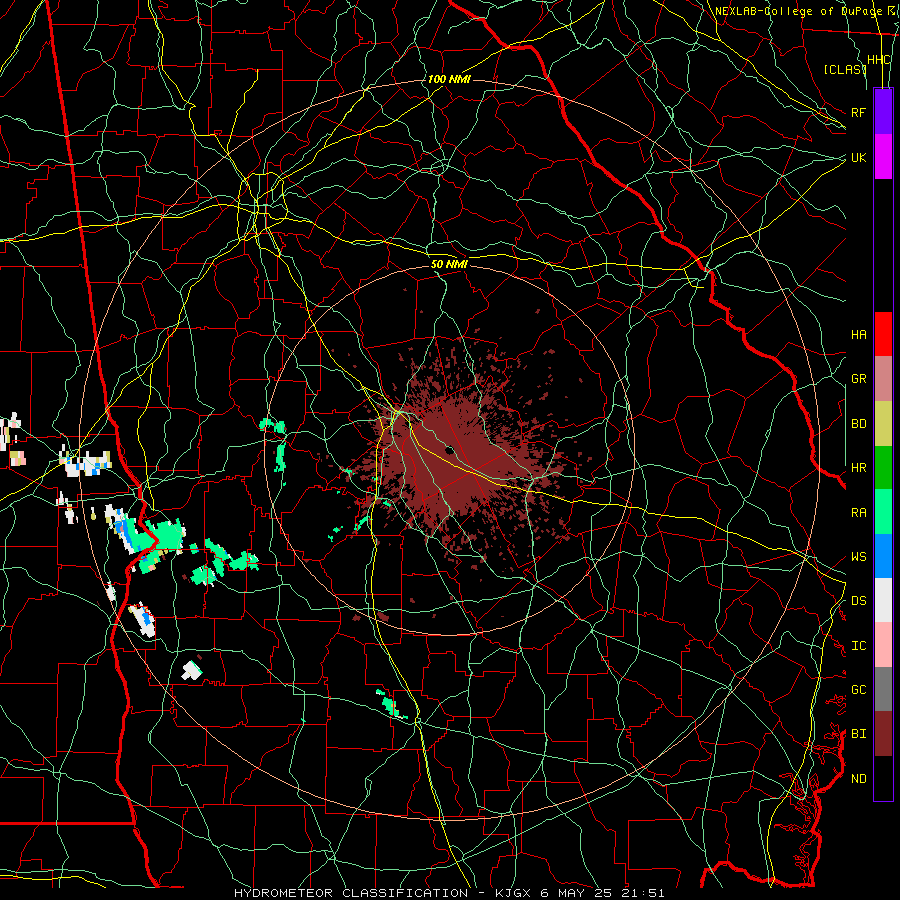Click the 'NEXLAB-College of DuPage' header text
Image resolution: width=900 pixels, height=900 pixels.
[x=798, y=11]
